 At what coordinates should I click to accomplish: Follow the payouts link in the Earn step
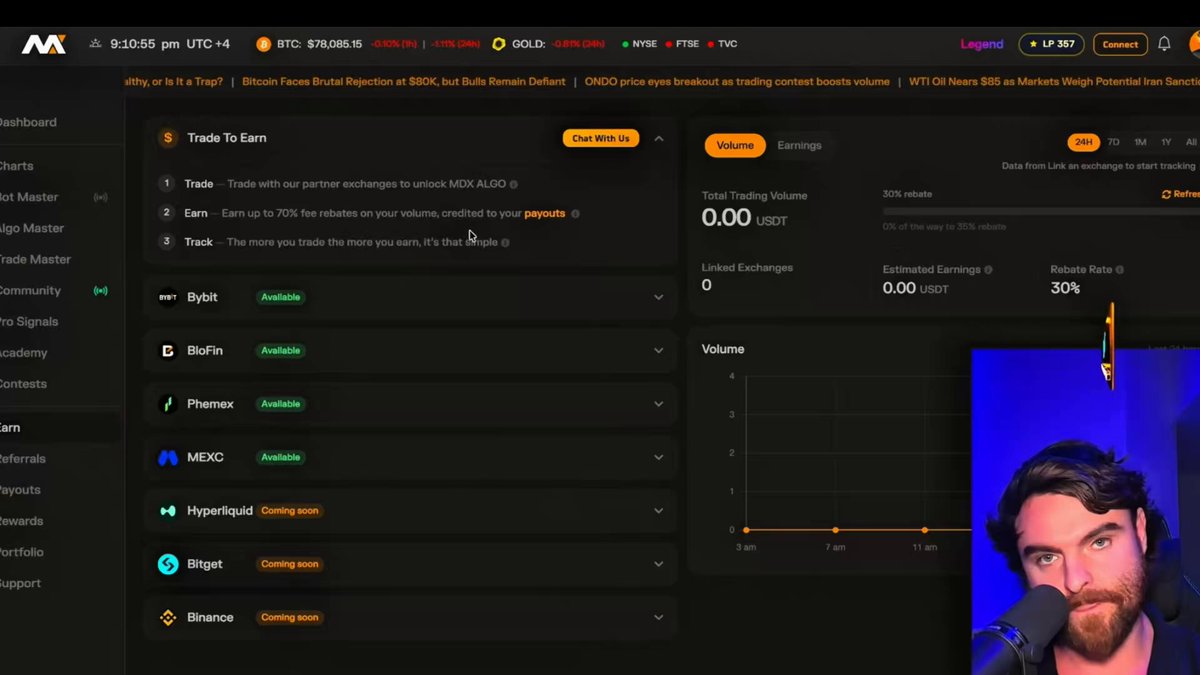click(x=545, y=213)
